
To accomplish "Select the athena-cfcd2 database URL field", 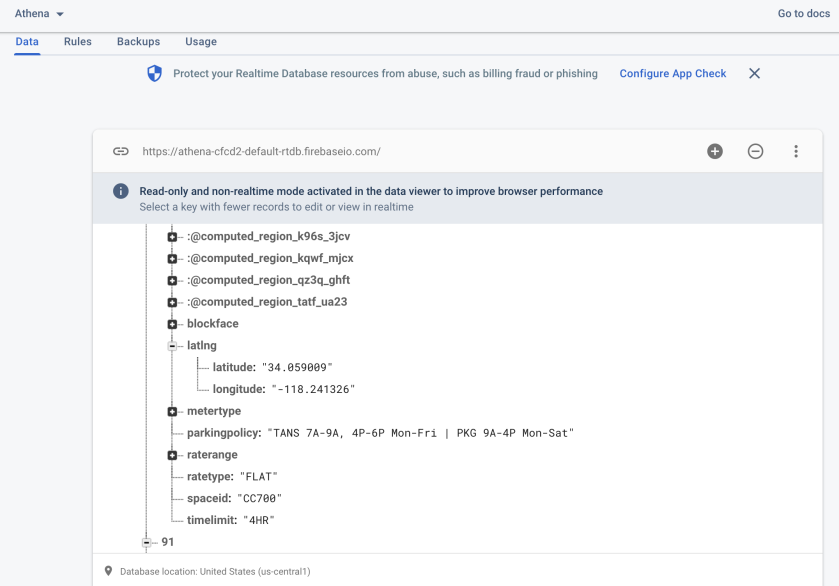I will [x=261, y=151].
